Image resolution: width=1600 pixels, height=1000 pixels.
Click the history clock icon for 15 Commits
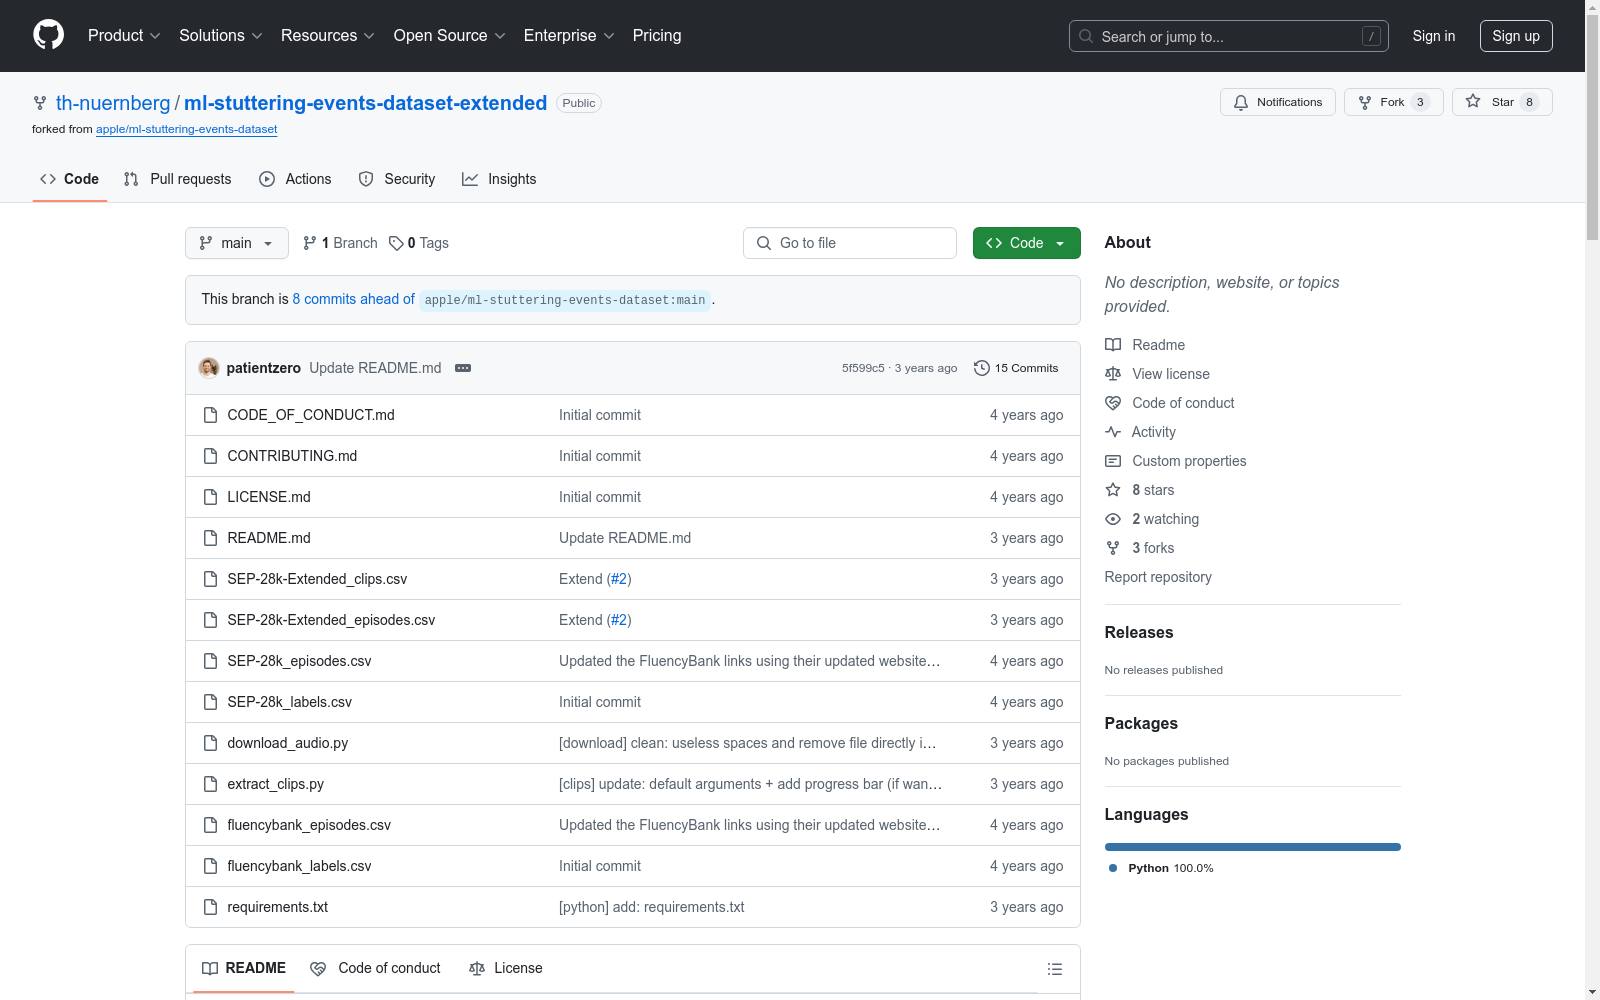tap(982, 368)
